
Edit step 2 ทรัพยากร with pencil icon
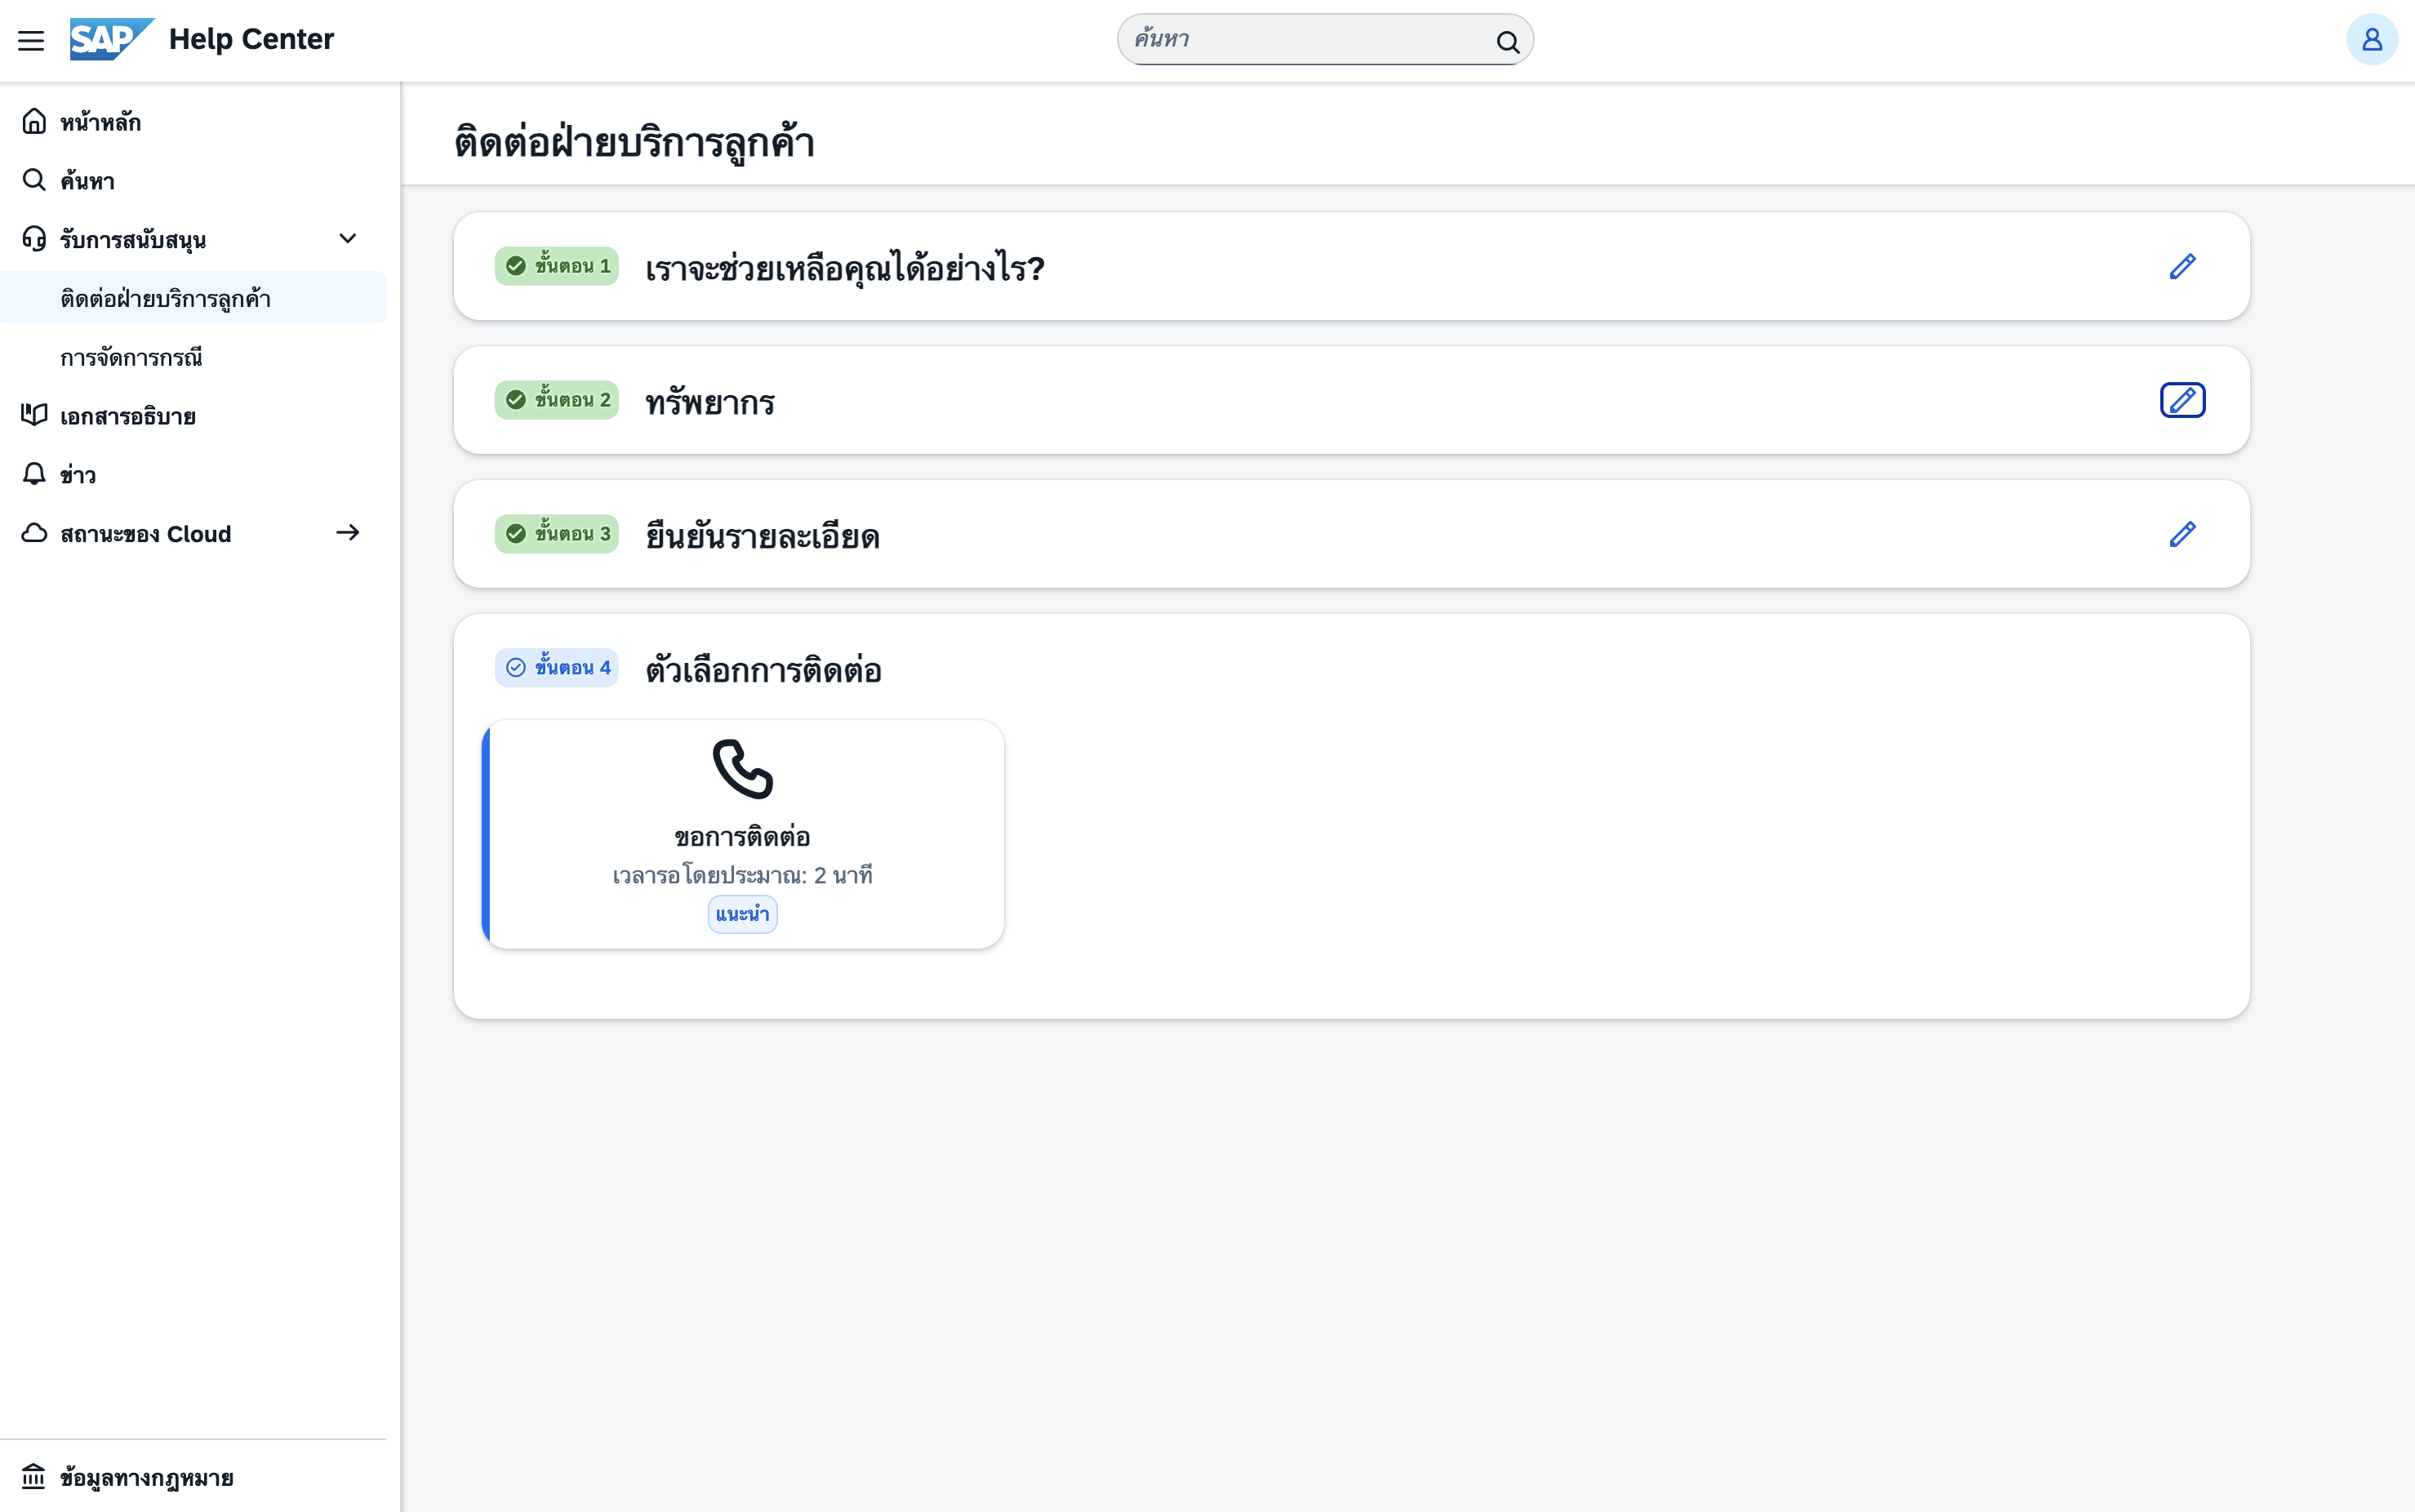point(2182,400)
